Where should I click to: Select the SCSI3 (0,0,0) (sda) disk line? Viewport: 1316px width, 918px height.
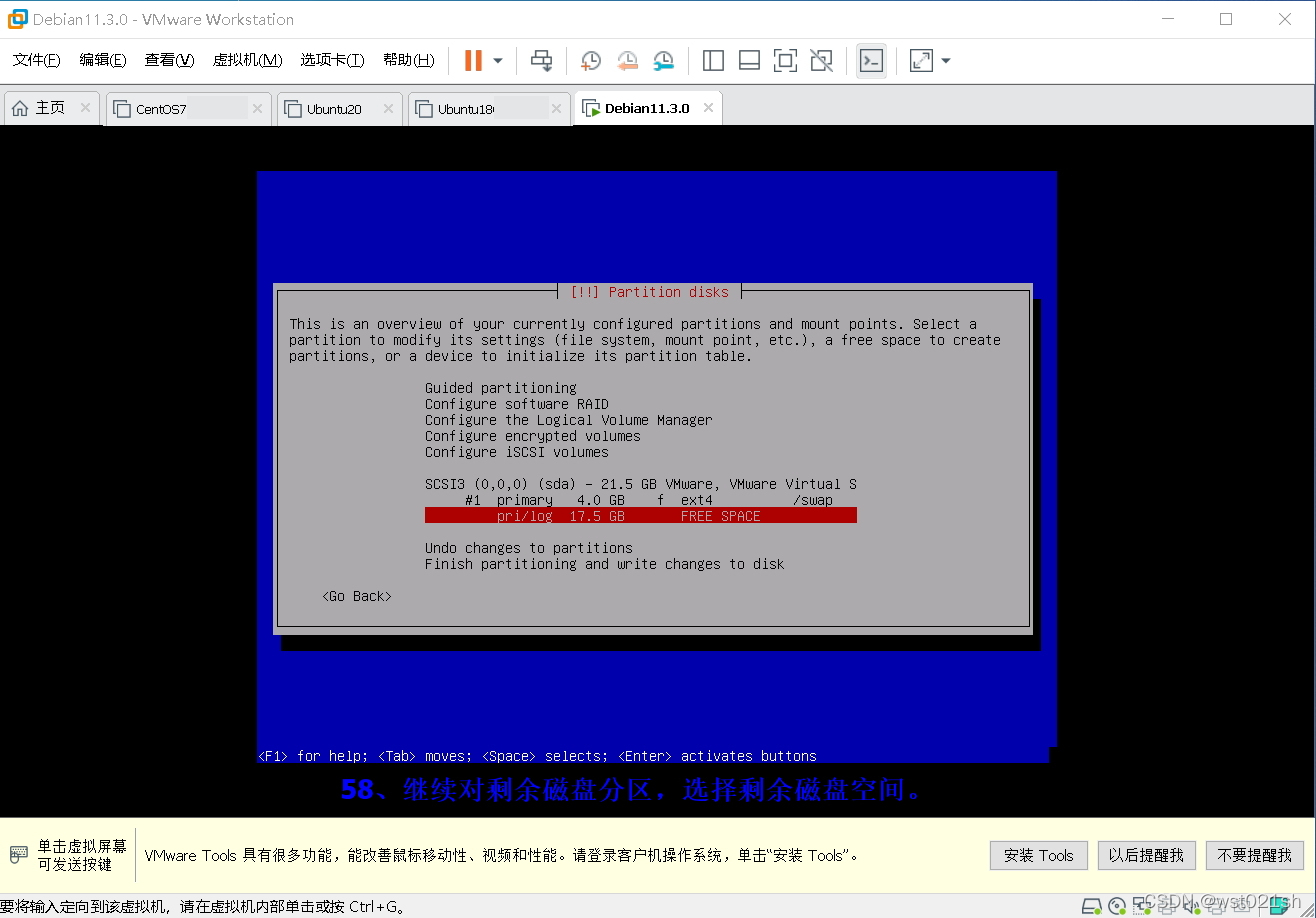(641, 484)
